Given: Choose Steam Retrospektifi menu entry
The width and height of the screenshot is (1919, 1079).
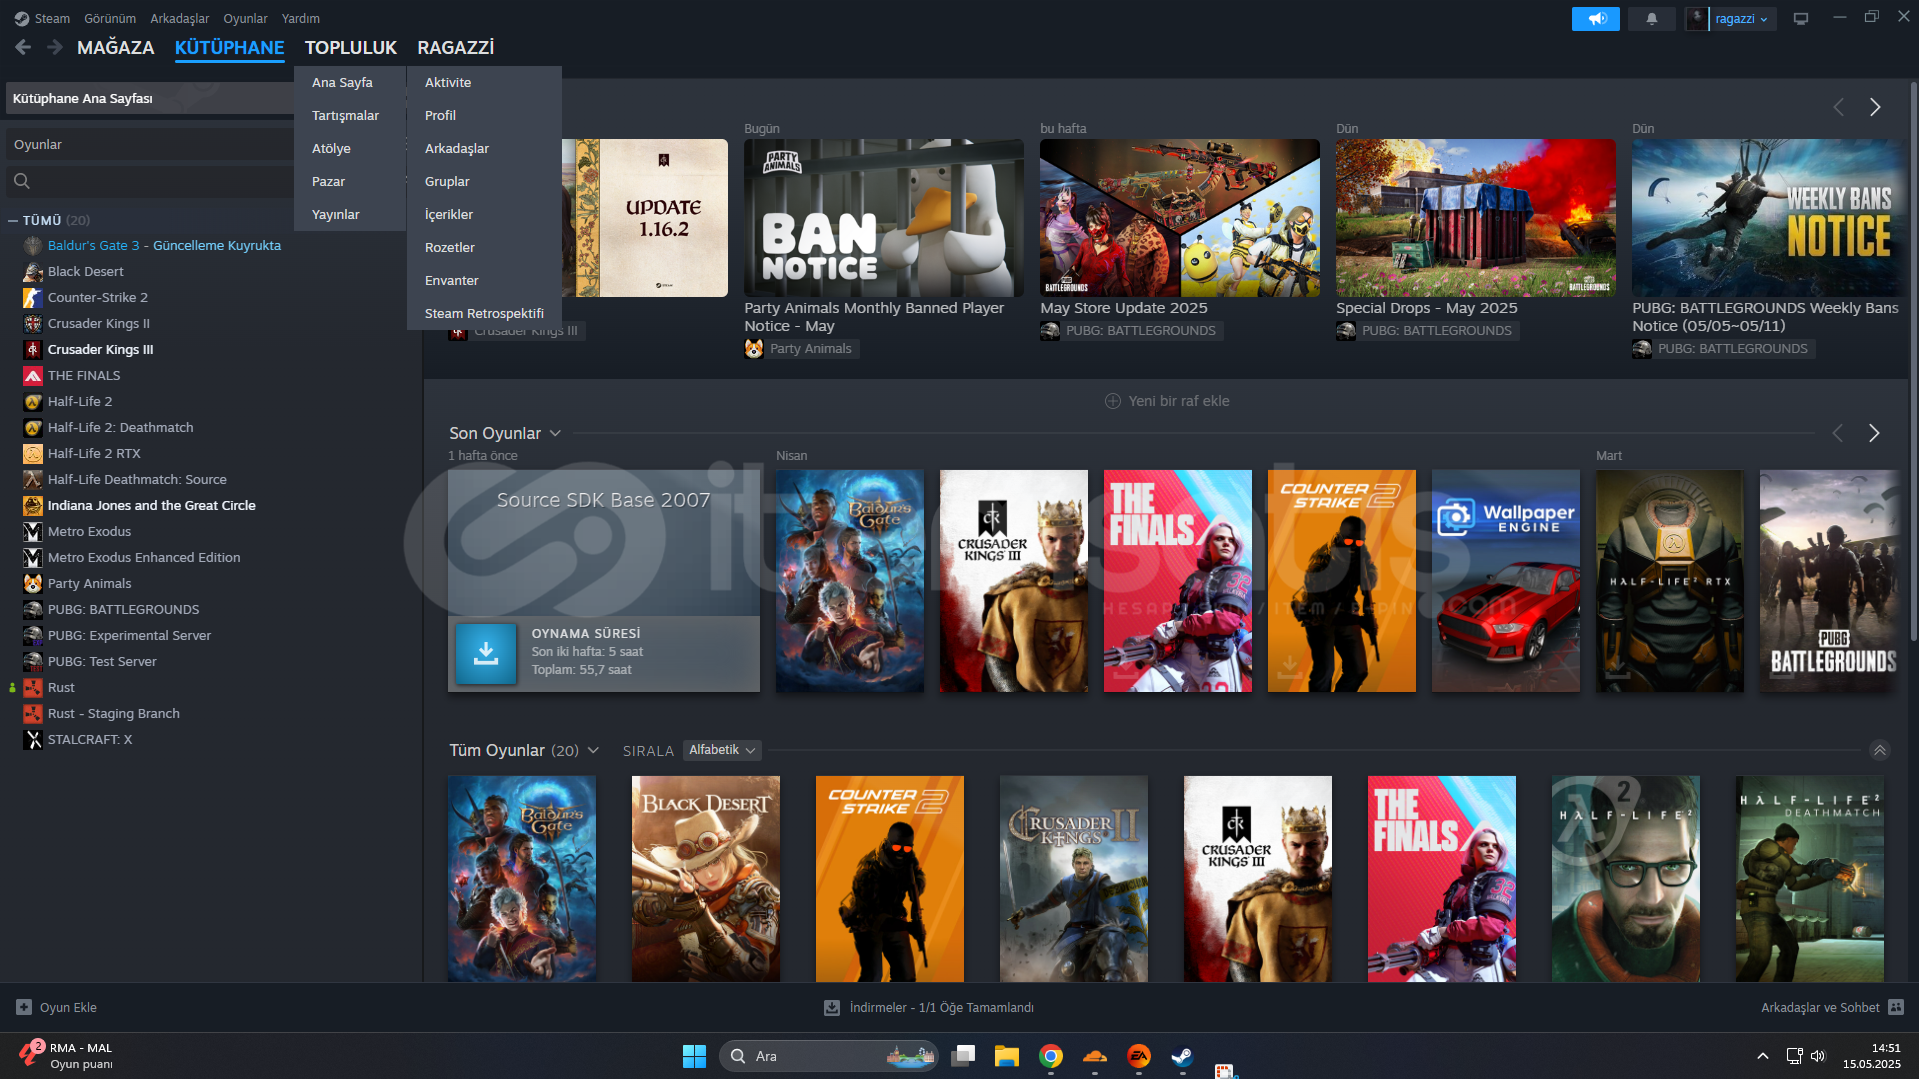Looking at the screenshot, I should click(484, 313).
